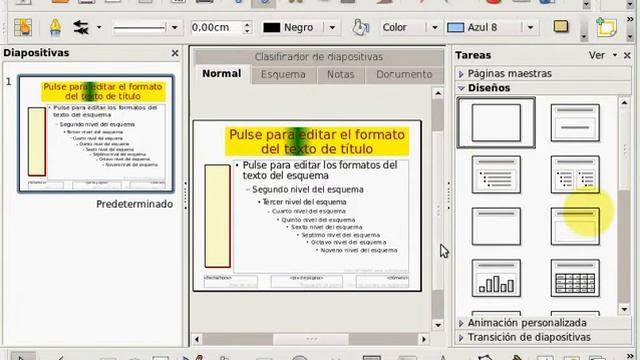The image size is (640, 360).
Task: Select the blank slide layout
Action: pyautogui.click(x=496, y=122)
